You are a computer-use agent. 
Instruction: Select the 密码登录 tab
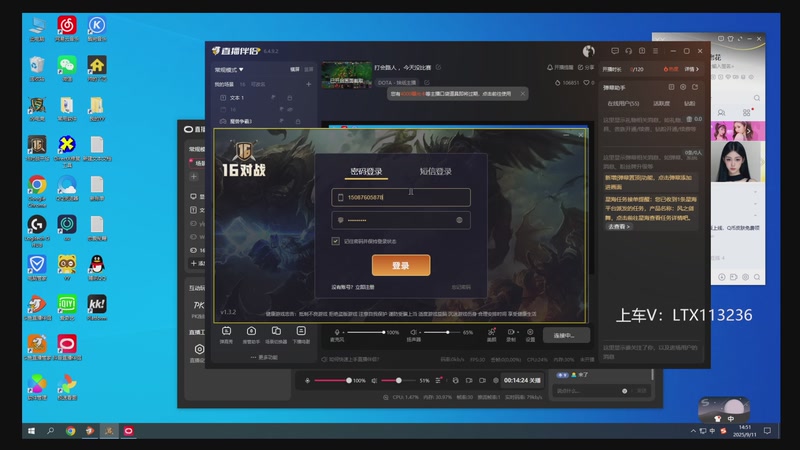click(366, 171)
